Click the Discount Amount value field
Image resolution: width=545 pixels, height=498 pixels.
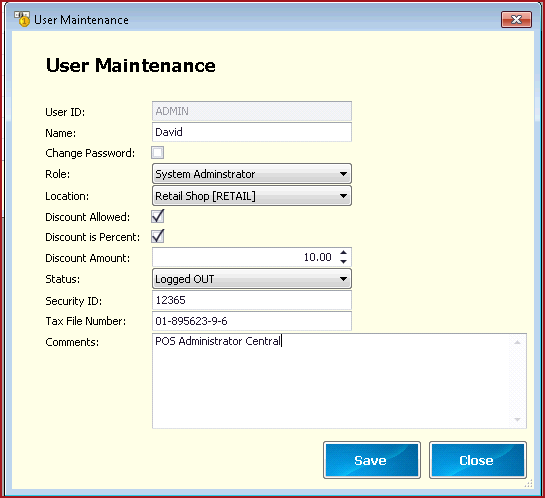pos(244,257)
